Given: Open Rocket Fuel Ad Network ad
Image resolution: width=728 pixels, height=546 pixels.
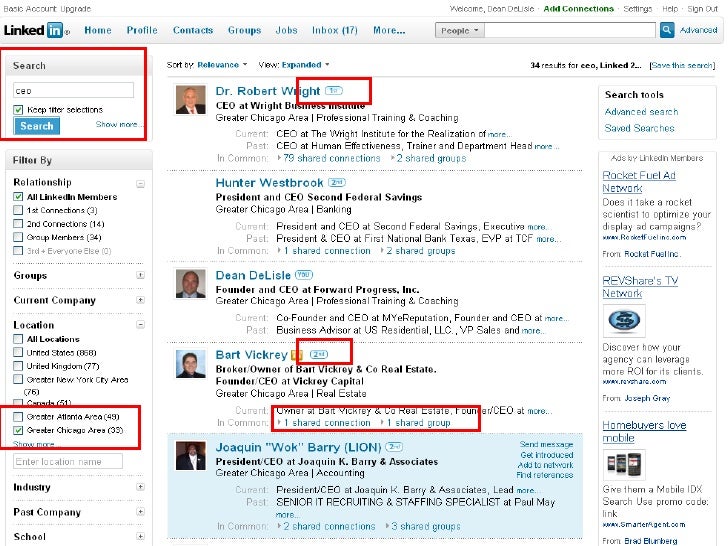Looking at the screenshot, I should coord(639,182).
